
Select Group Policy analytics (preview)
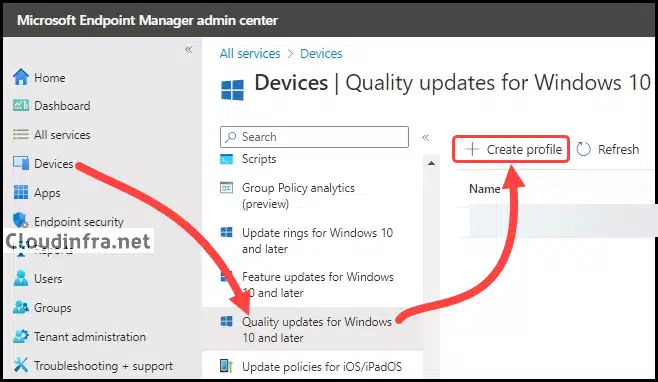coord(298,196)
